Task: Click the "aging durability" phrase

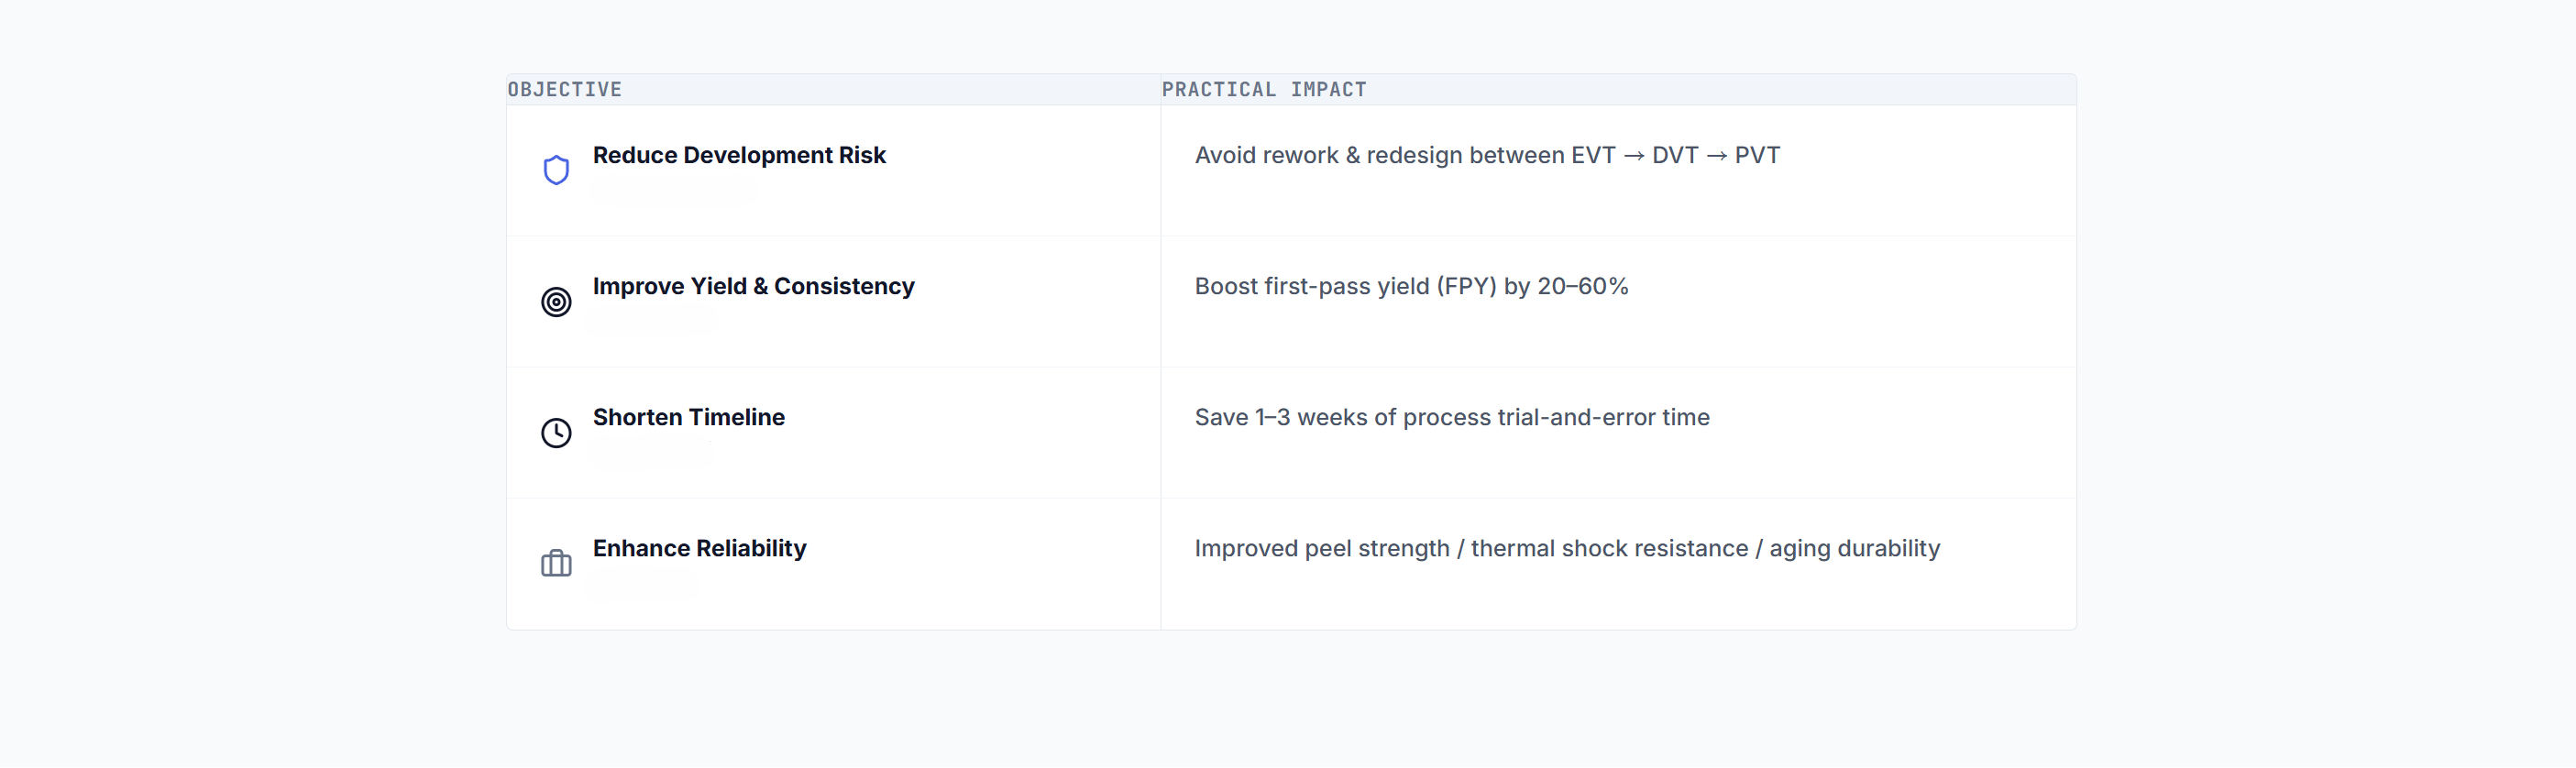Action: [x=1854, y=548]
